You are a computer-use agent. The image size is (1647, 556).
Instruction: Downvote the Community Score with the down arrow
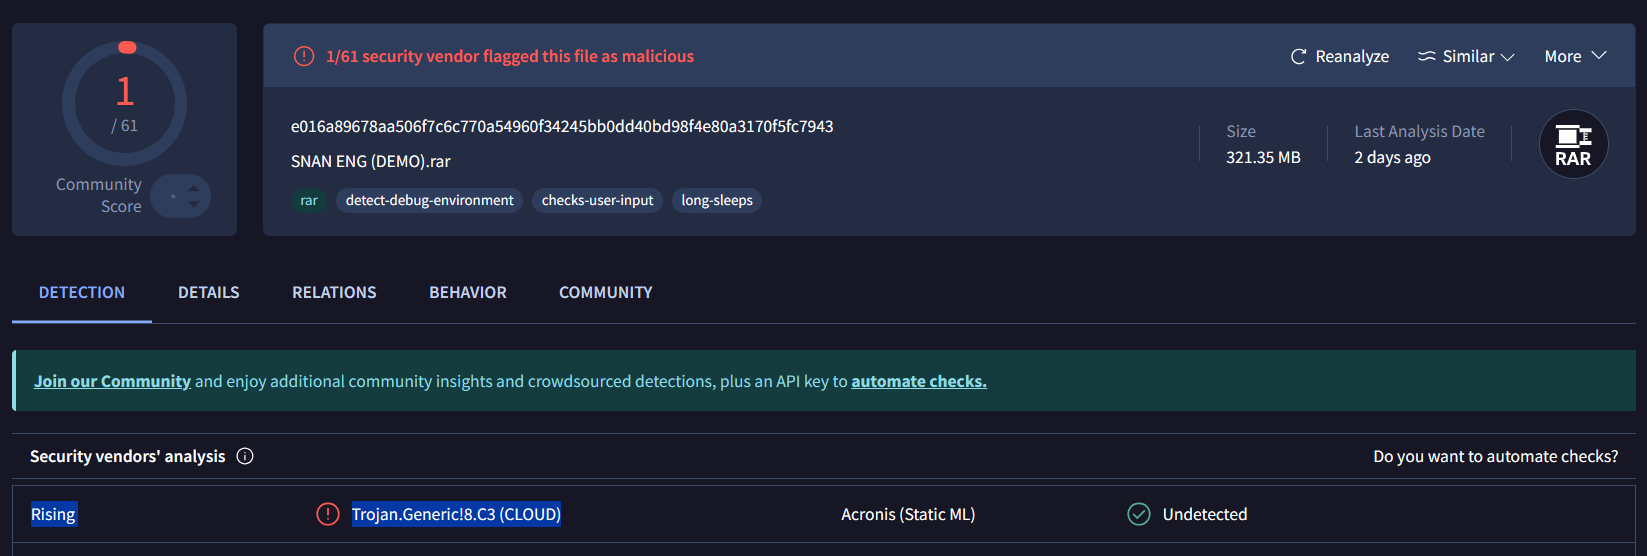[194, 204]
